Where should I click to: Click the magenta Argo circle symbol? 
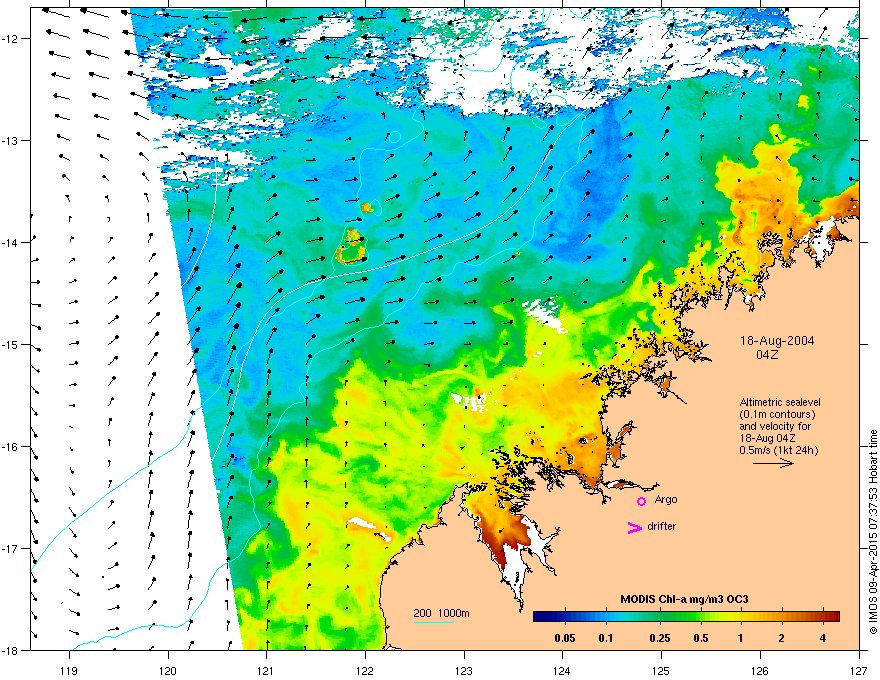click(641, 501)
